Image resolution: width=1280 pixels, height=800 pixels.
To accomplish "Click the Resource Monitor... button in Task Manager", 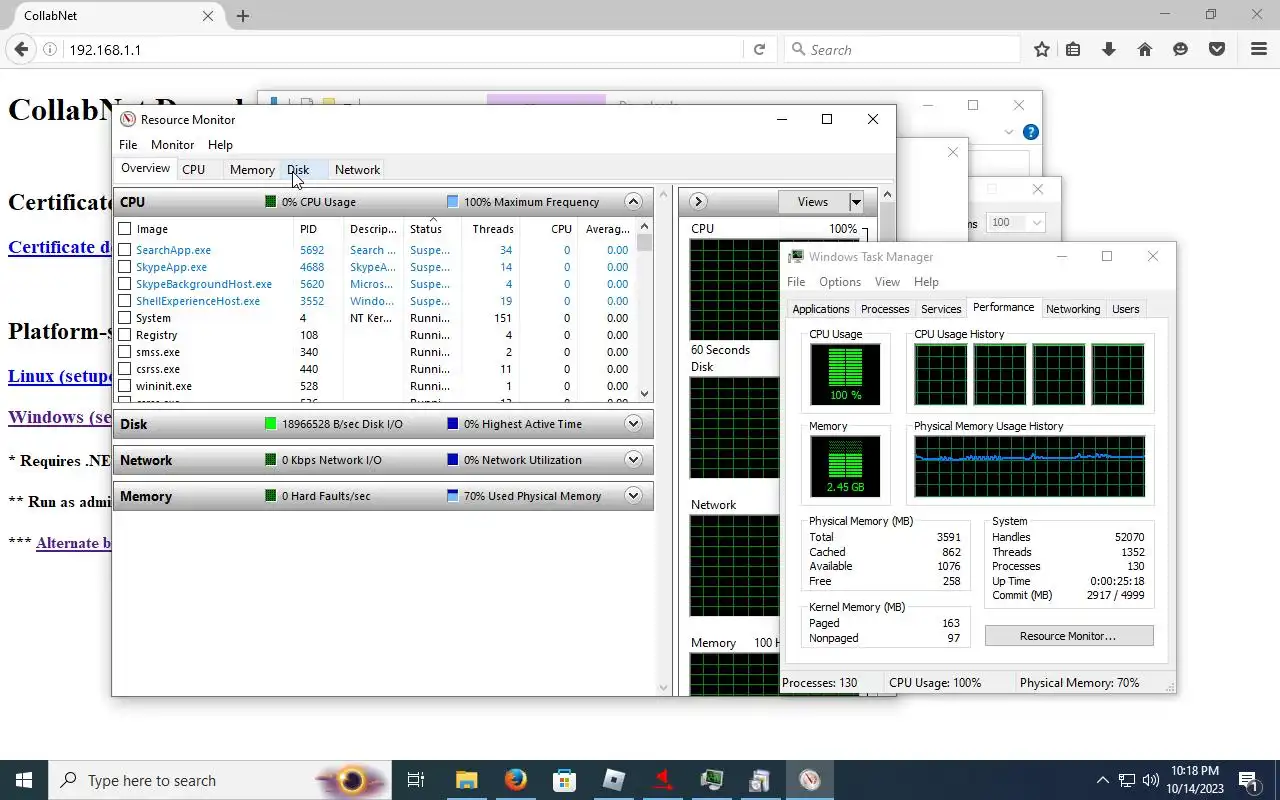I will pyautogui.click(x=1068, y=636).
